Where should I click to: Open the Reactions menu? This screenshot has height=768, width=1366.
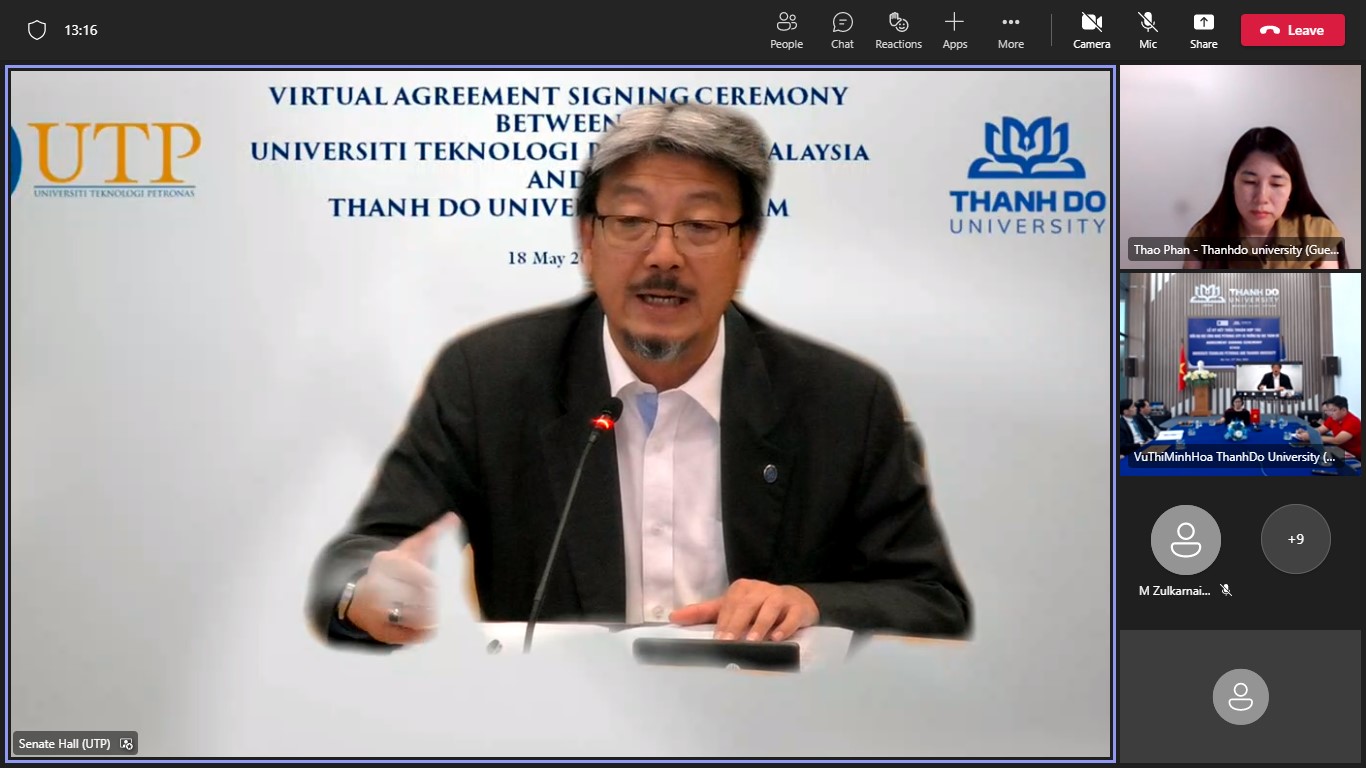click(898, 30)
